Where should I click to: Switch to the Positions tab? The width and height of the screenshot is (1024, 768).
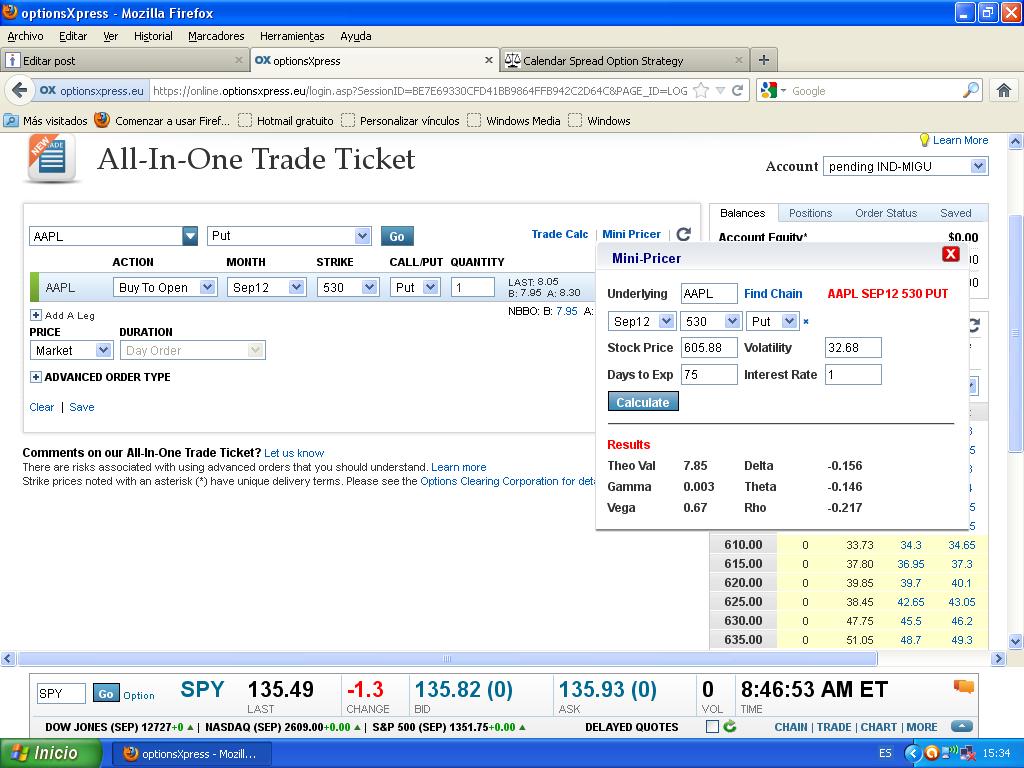810,213
